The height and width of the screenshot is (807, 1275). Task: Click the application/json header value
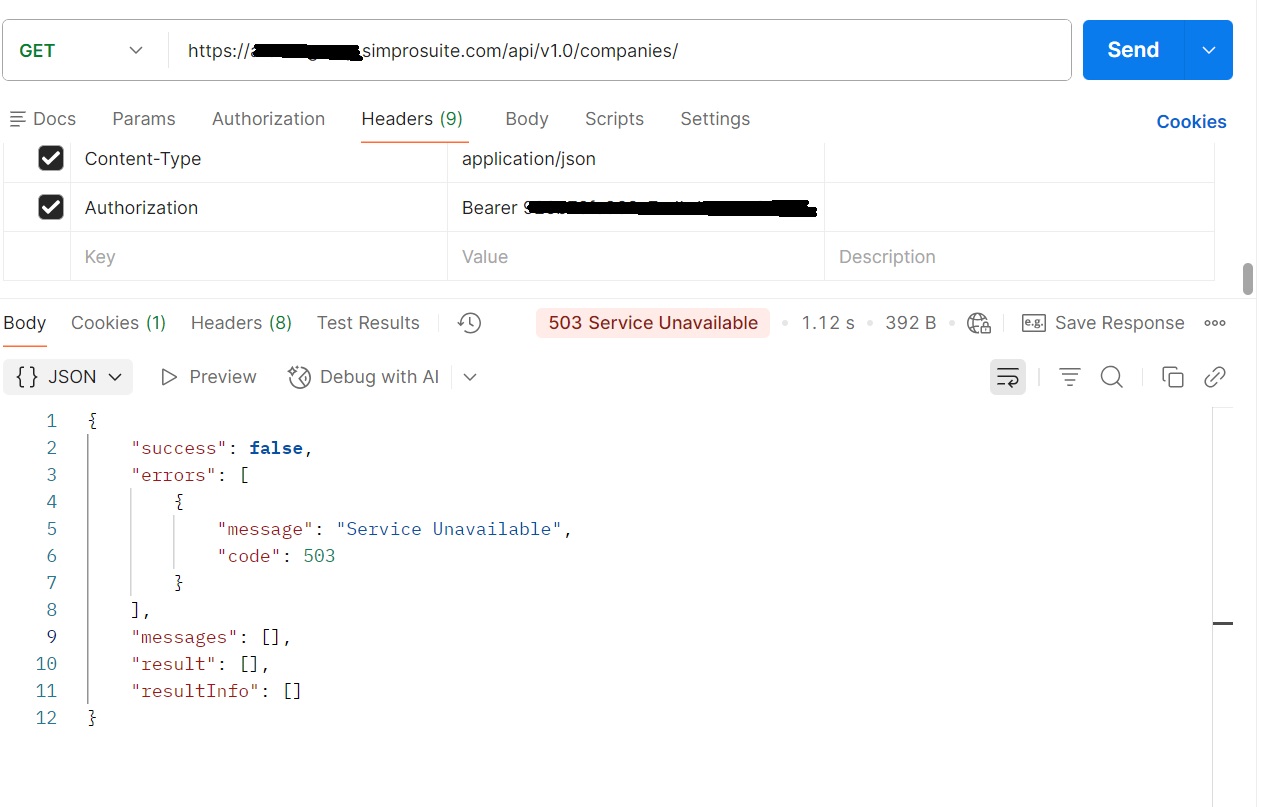pos(529,158)
